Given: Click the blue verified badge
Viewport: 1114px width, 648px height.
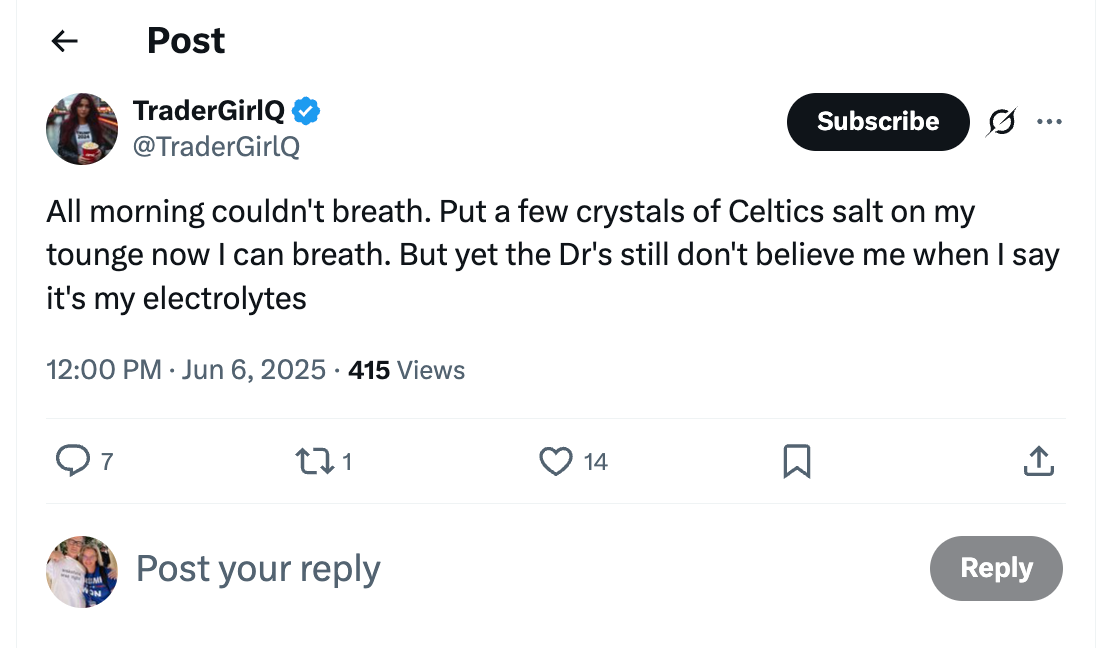Looking at the screenshot, I should point(307,110).
